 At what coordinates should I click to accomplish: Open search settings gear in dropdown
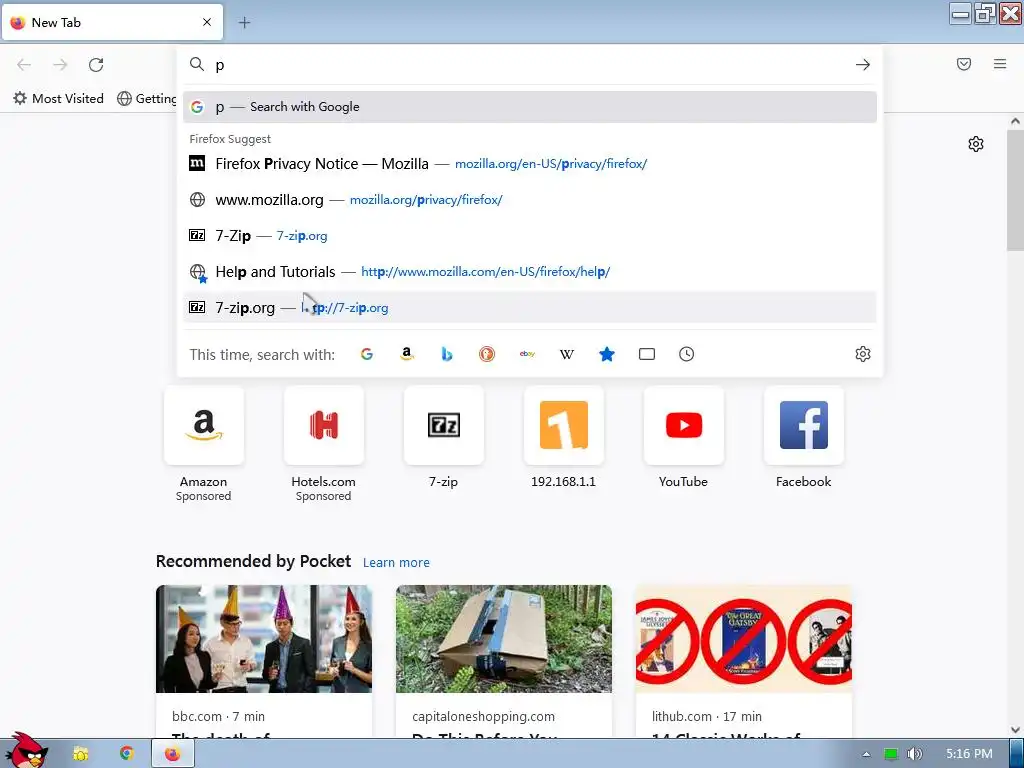[x=863, y=354]
